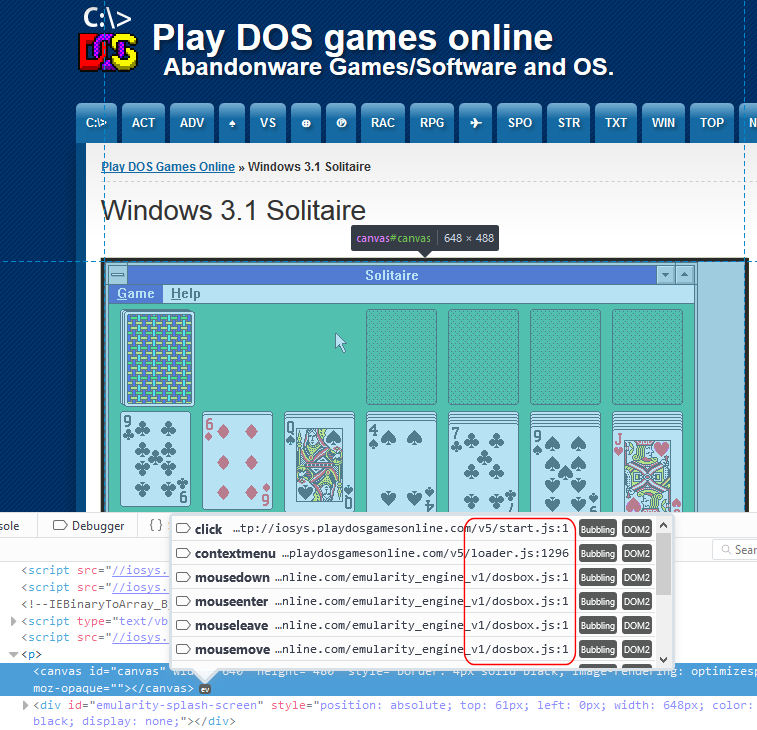Click the HTML search input field
Viewport: 757px width, 730px height.
tap(735, 550)
